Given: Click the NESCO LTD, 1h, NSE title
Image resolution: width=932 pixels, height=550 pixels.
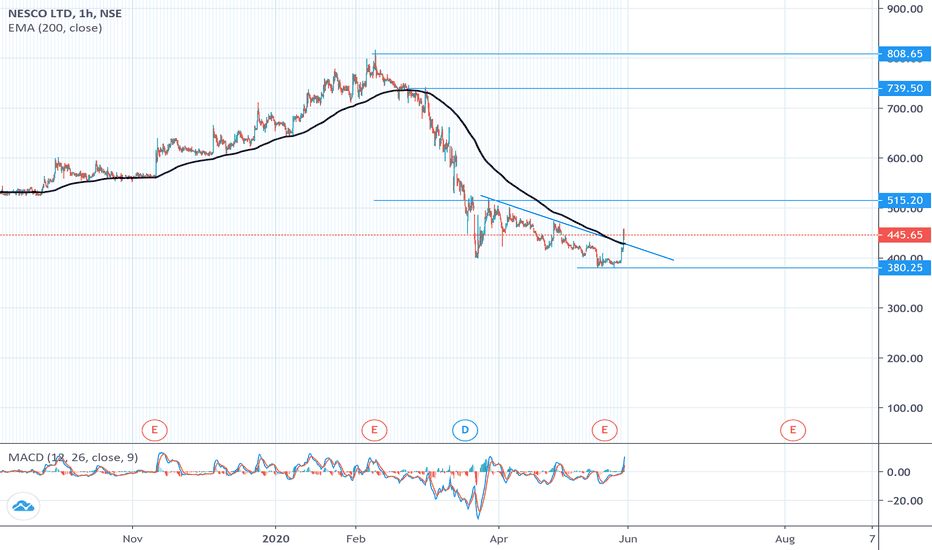Looking at the screenshot, I should 65,13.
